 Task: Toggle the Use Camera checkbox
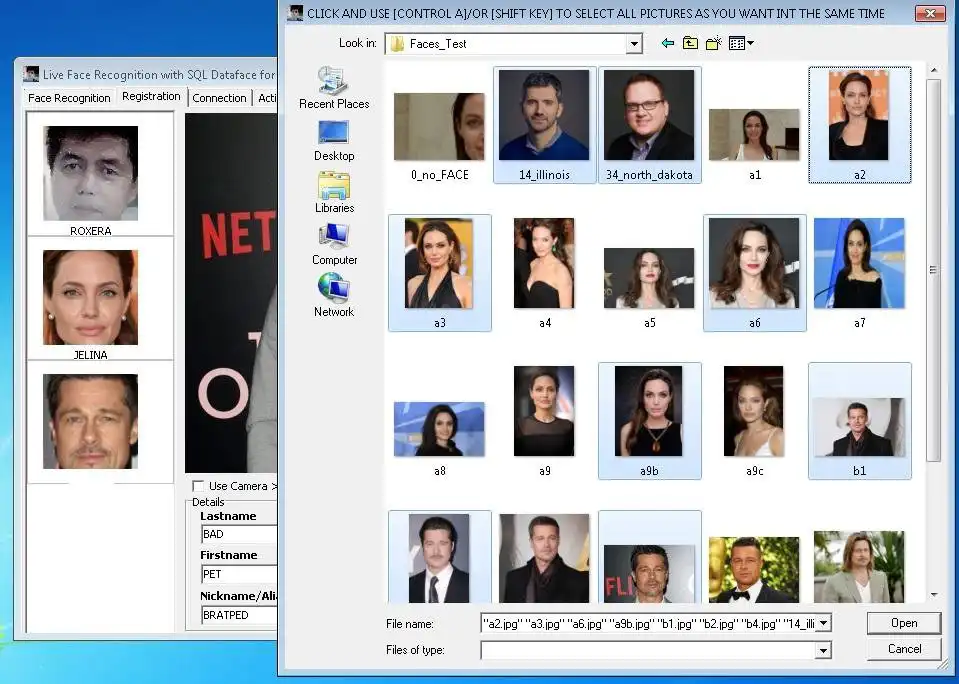198,486
